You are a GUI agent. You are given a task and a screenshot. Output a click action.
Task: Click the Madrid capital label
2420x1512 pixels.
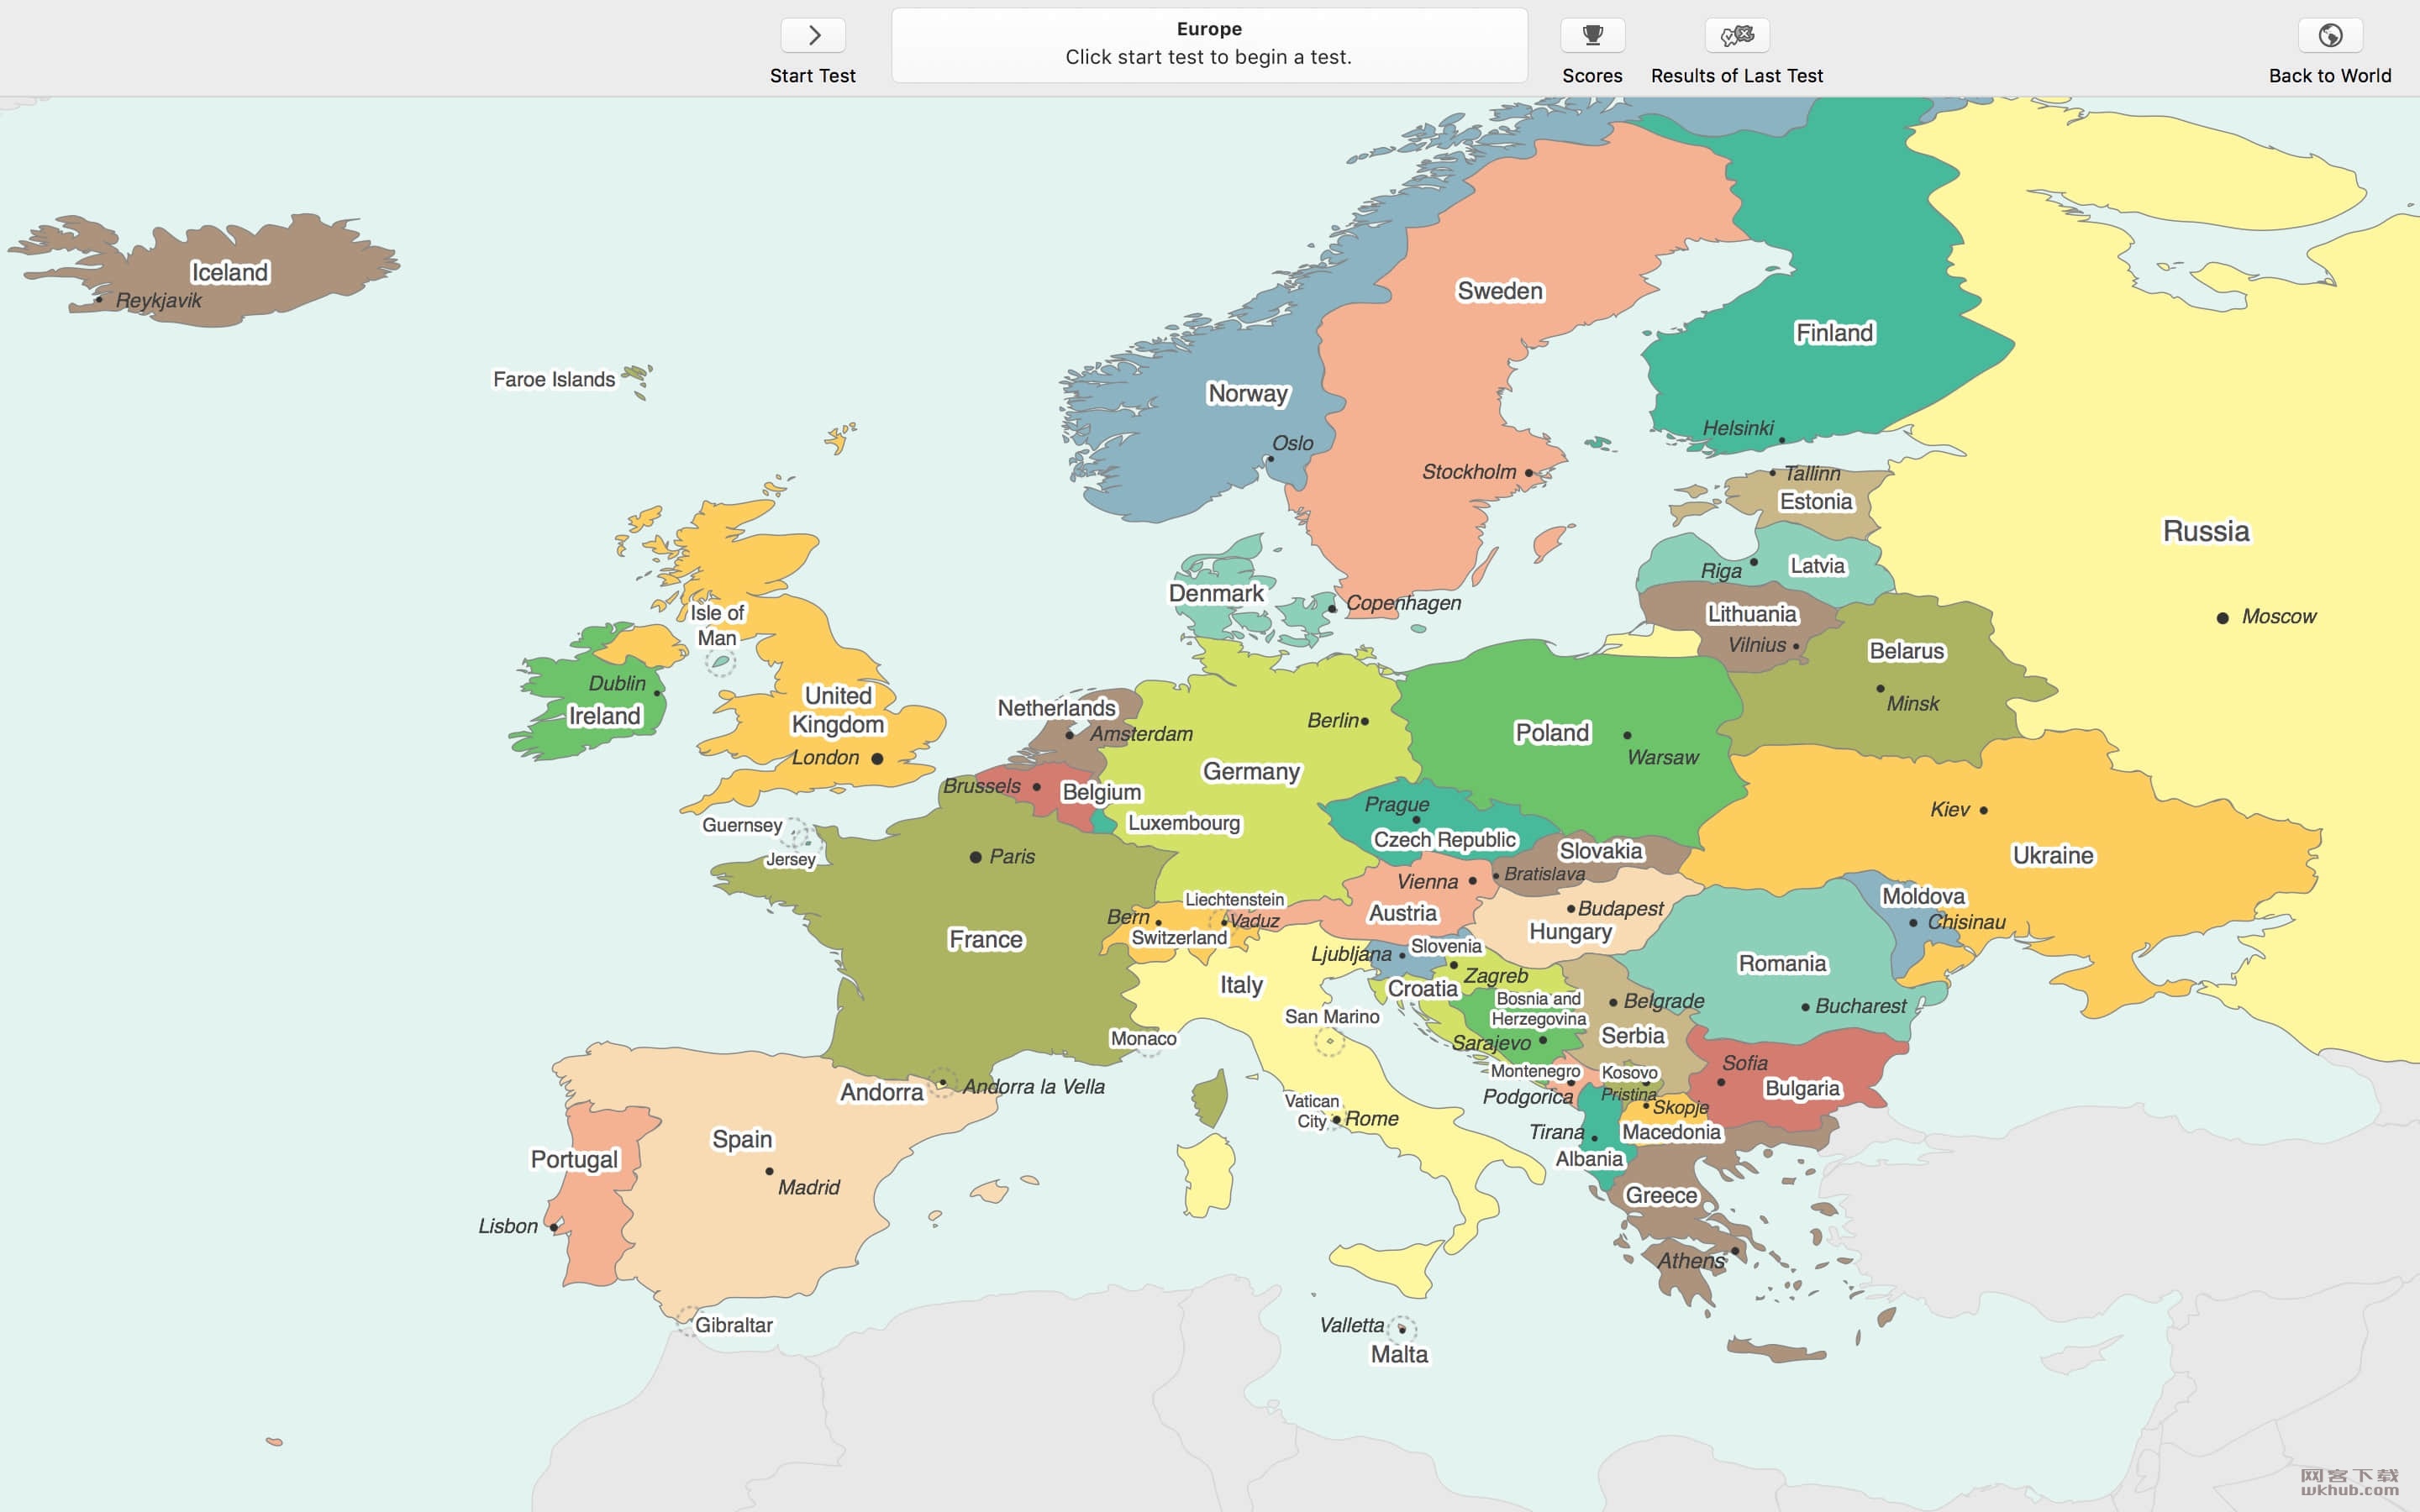[x=808, y=1188]
